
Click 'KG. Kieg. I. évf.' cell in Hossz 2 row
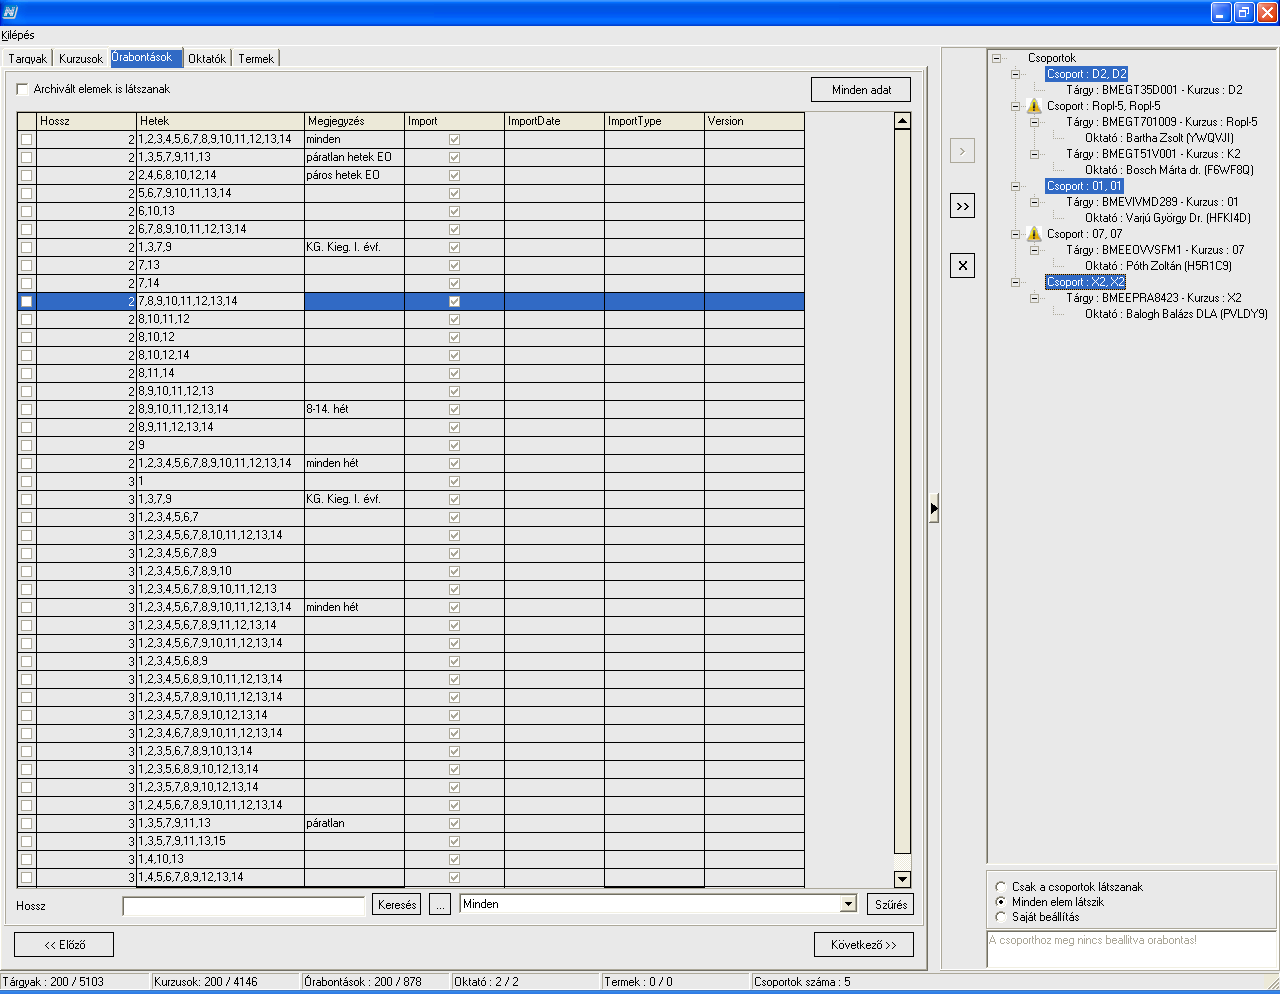pyautogui.click(x=354, y=247)
